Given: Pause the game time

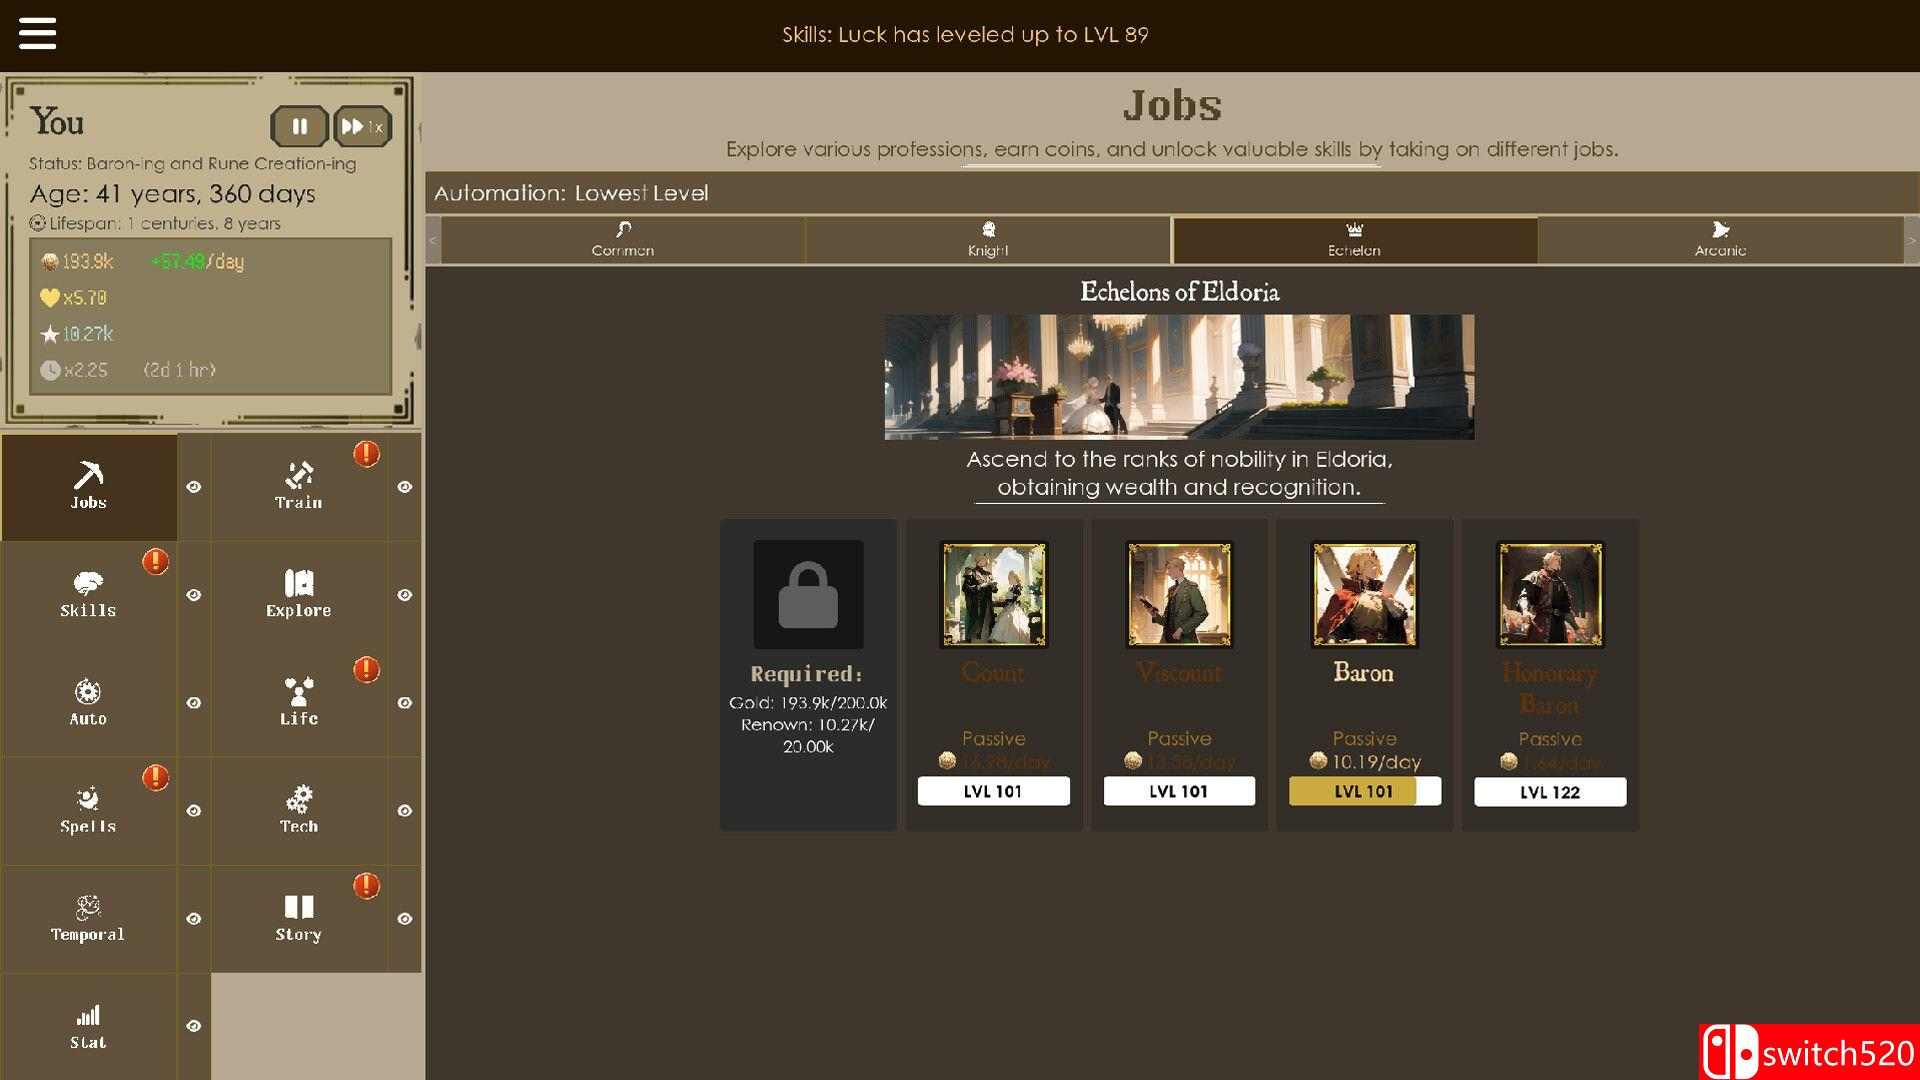Looking at the screenshot, I should (x=299, y=127).
